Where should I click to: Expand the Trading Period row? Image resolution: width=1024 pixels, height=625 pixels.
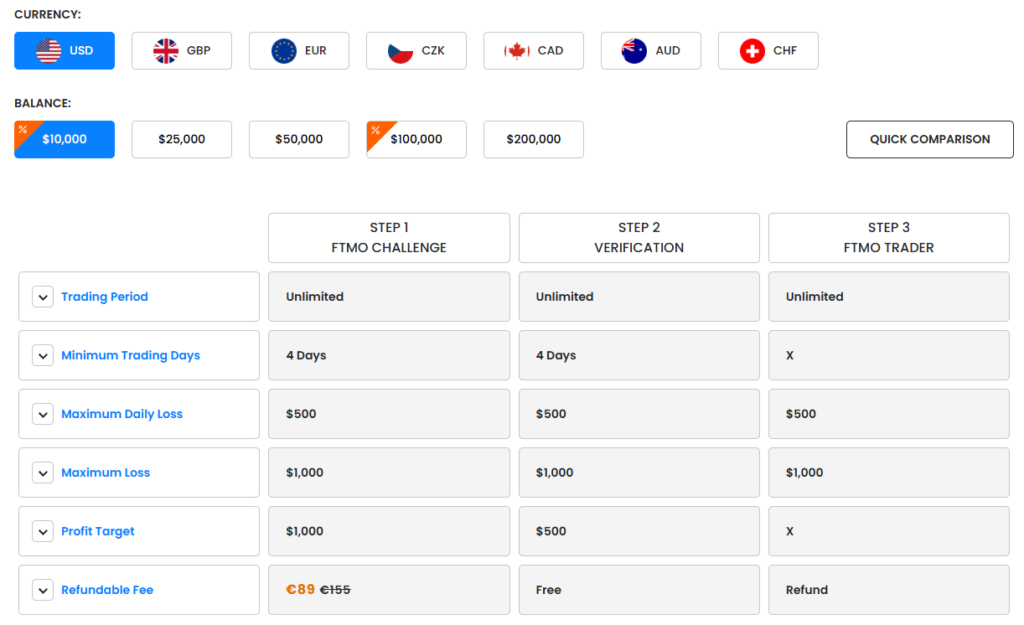click(42, 296)
